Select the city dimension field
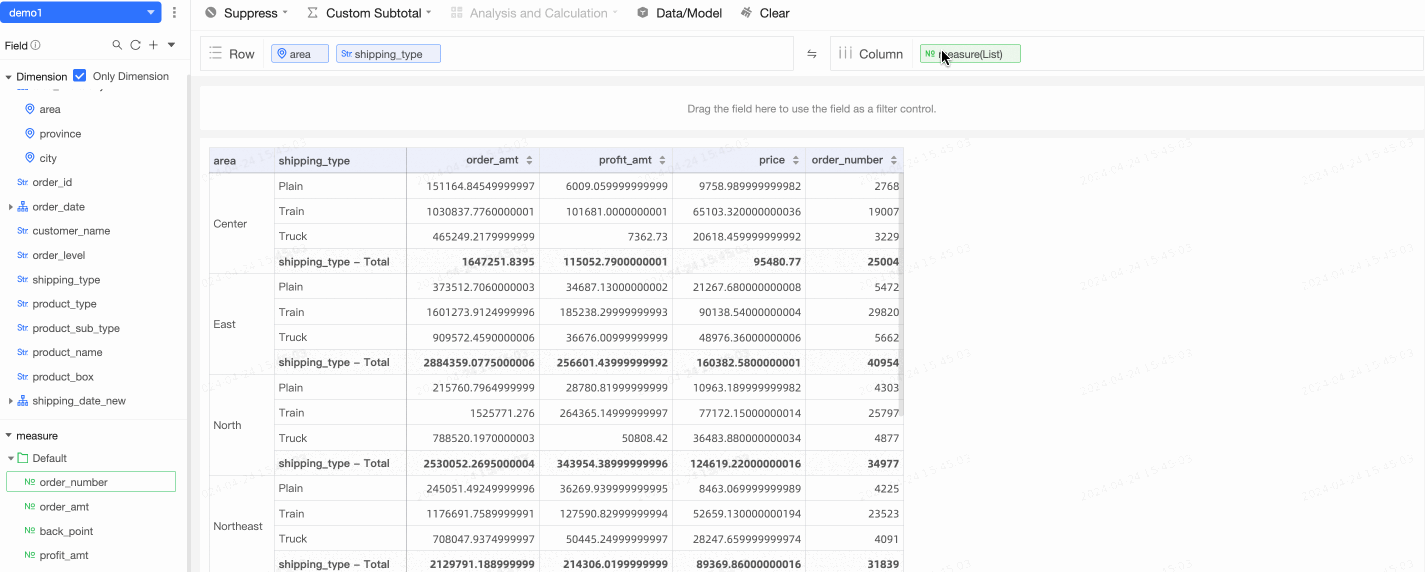Screen dimensions: 1425x572 pyautogui.click(x=48, y=158)
